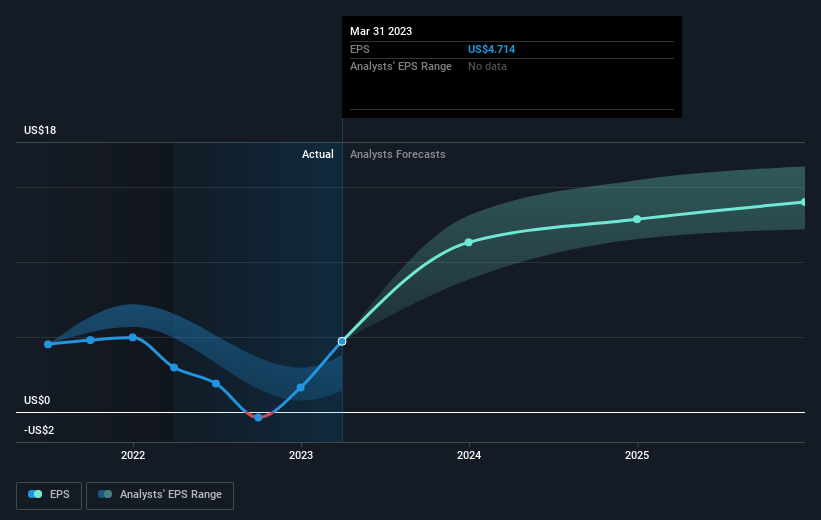The image size is (821, 520).
Task: Click the EPS data point at start of 2023
Action: (301, 388)
